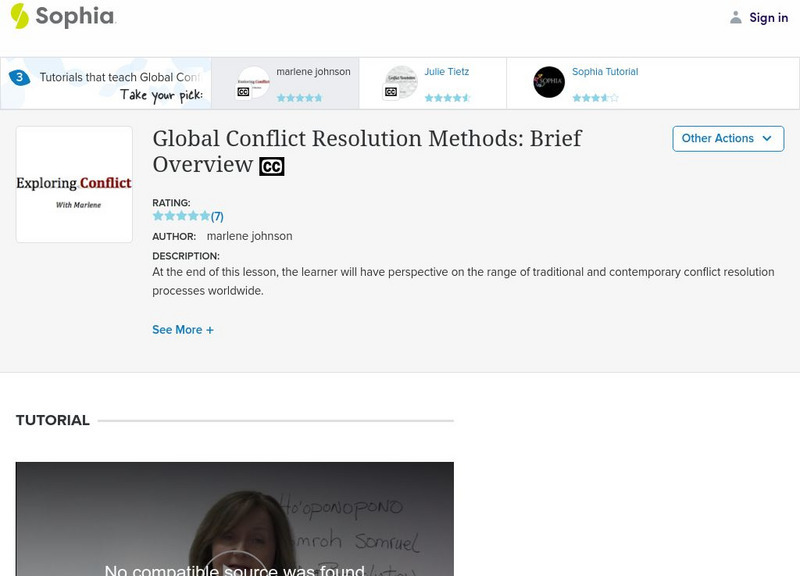
Task: Select marlene johnson tutorial tab
Action: tap(285, 83)
